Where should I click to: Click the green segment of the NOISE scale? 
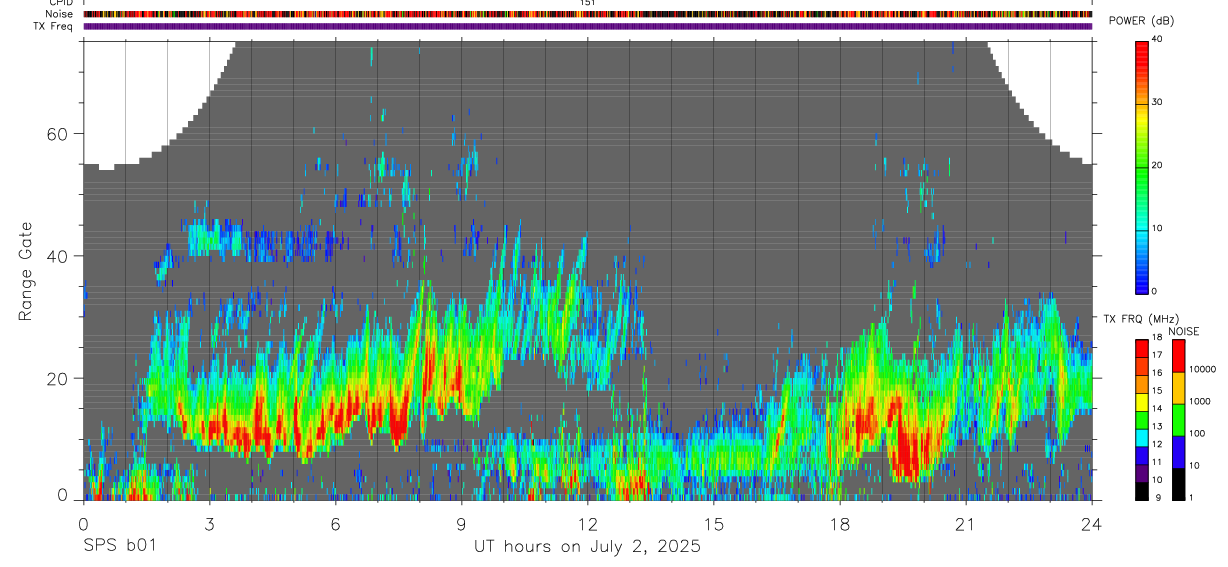1178,420
